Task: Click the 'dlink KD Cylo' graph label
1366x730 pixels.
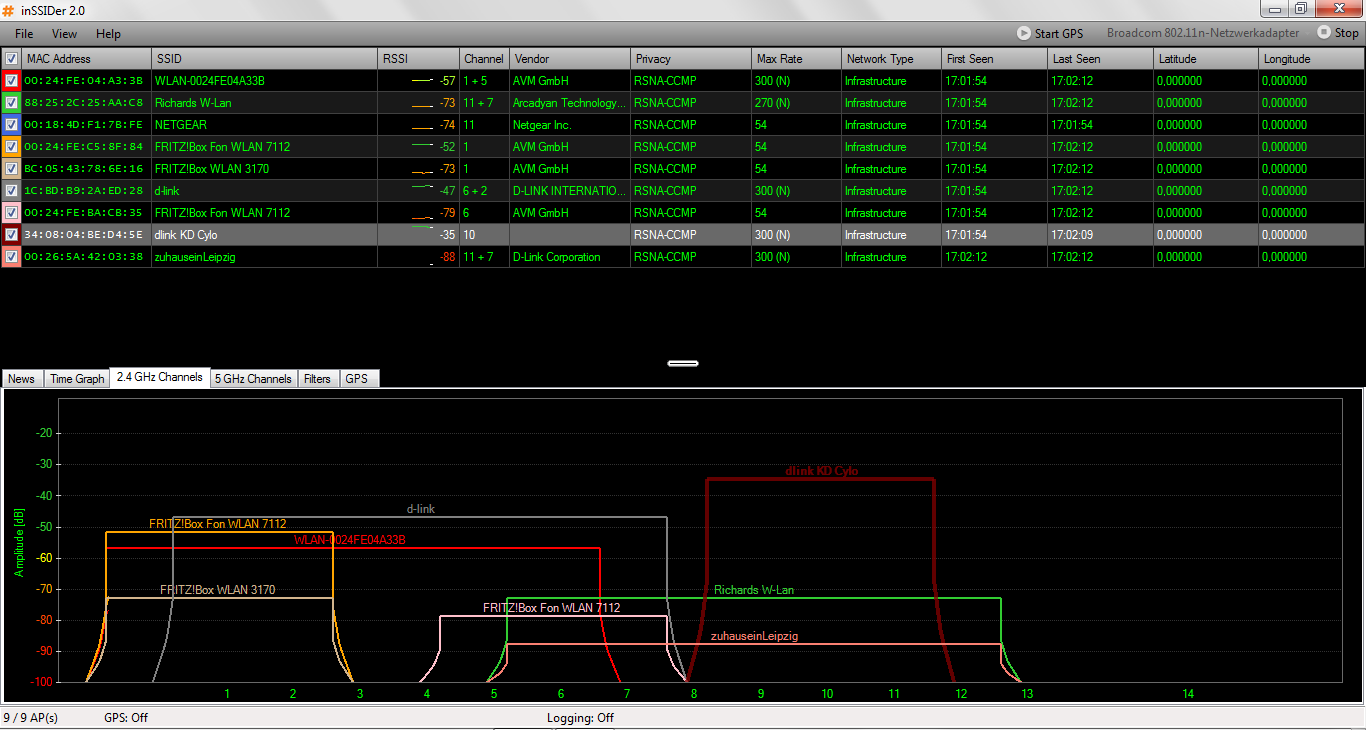Action: pyautogui.click(x=821, y=470)
